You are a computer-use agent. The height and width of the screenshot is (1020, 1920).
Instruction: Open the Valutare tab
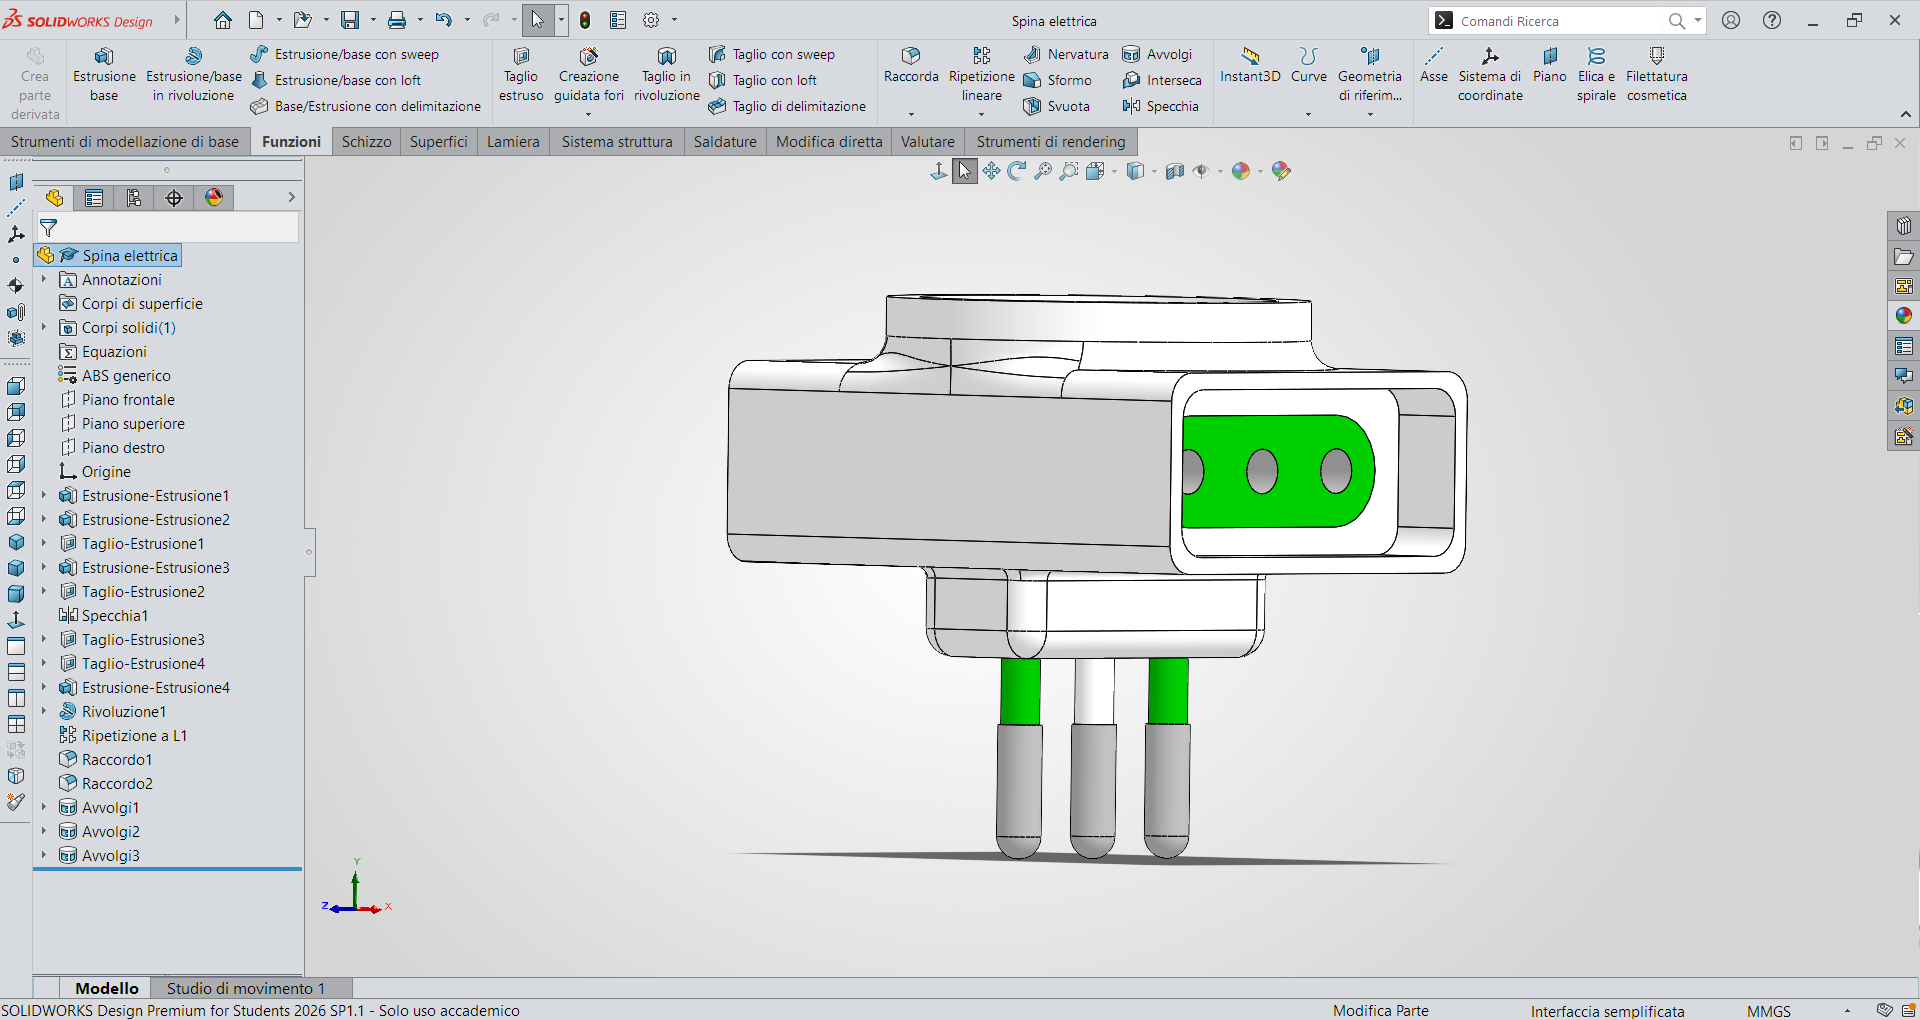point(928,142)
